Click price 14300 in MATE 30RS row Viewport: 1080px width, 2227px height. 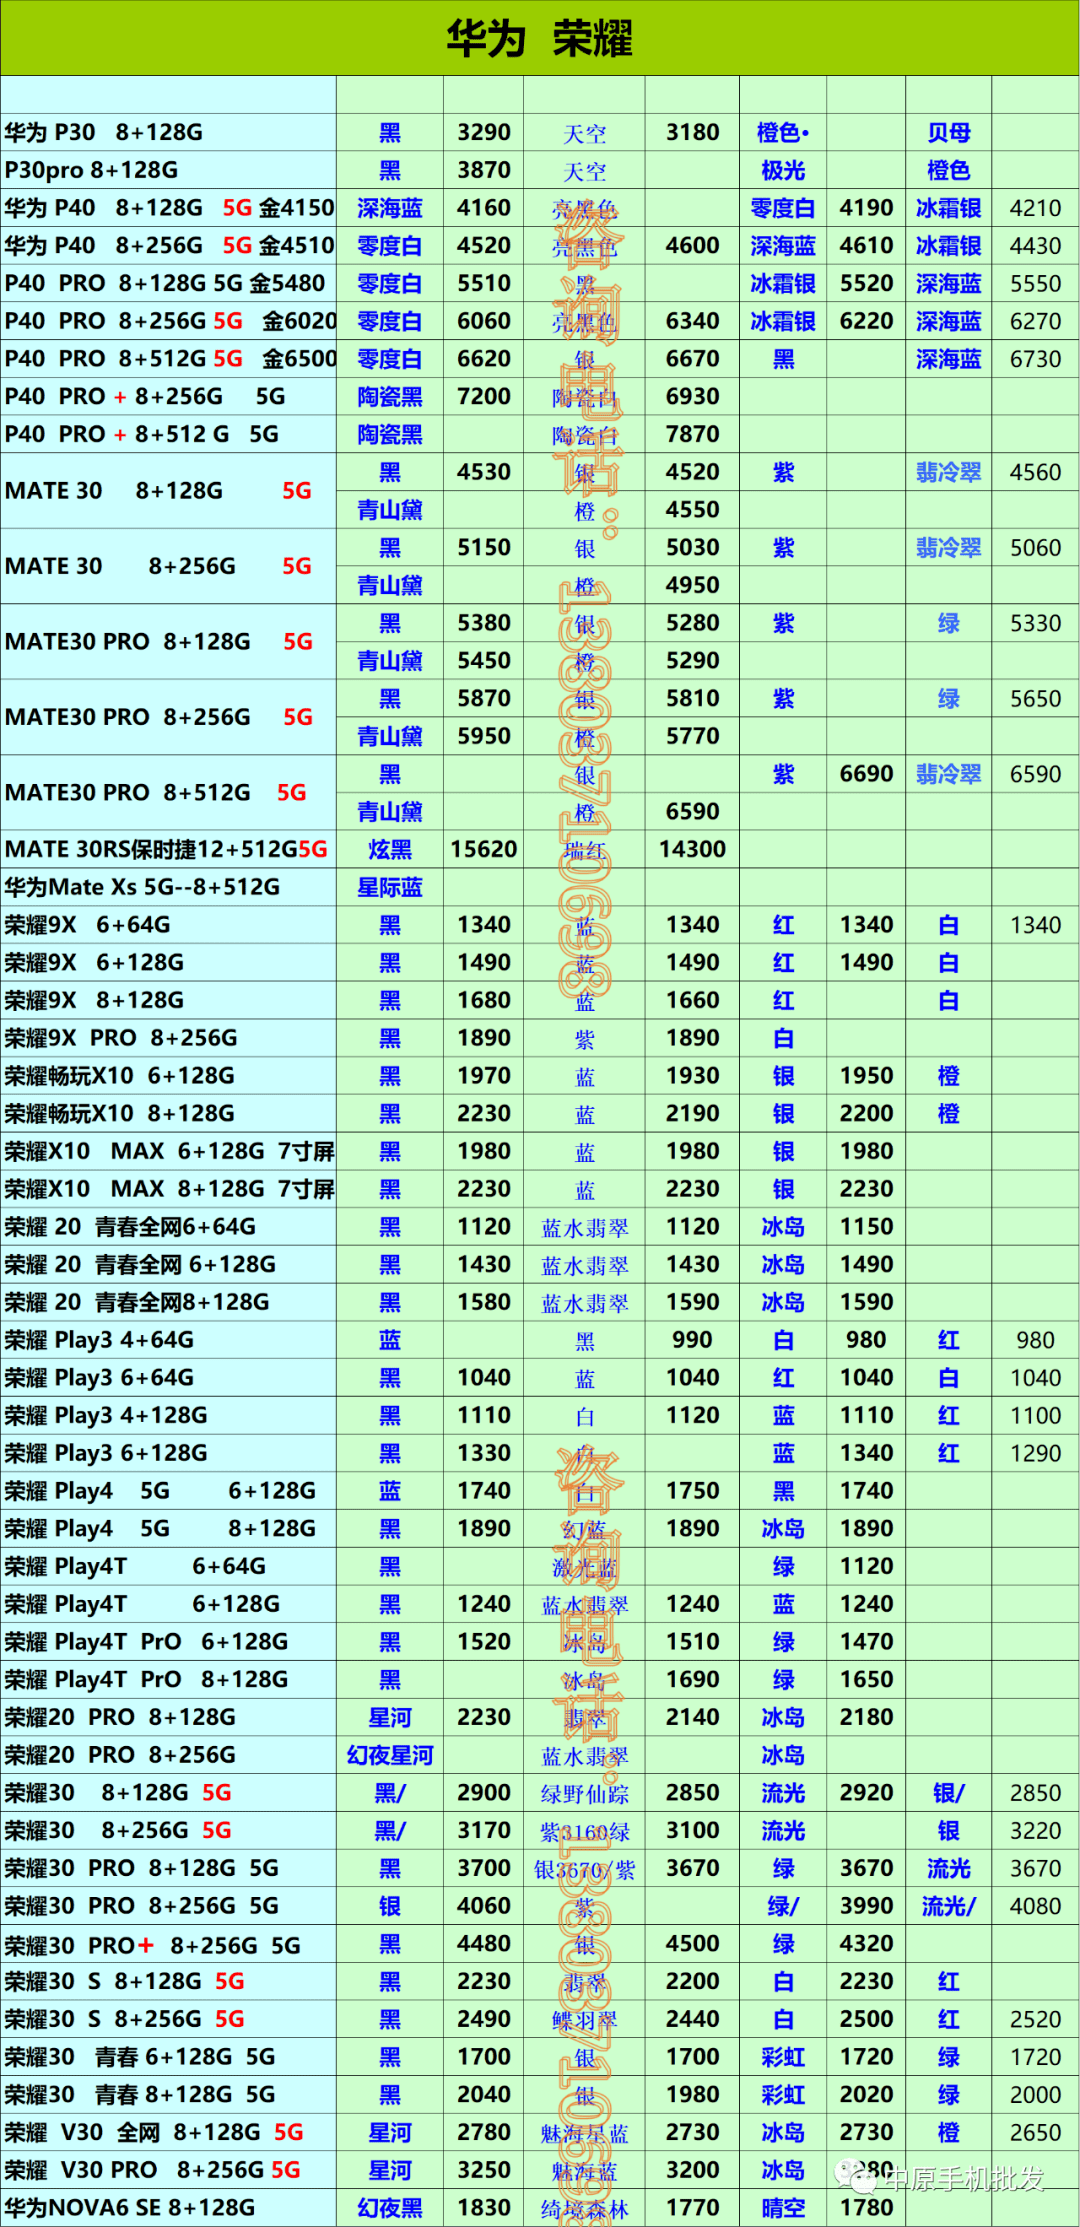coord(693,850)
